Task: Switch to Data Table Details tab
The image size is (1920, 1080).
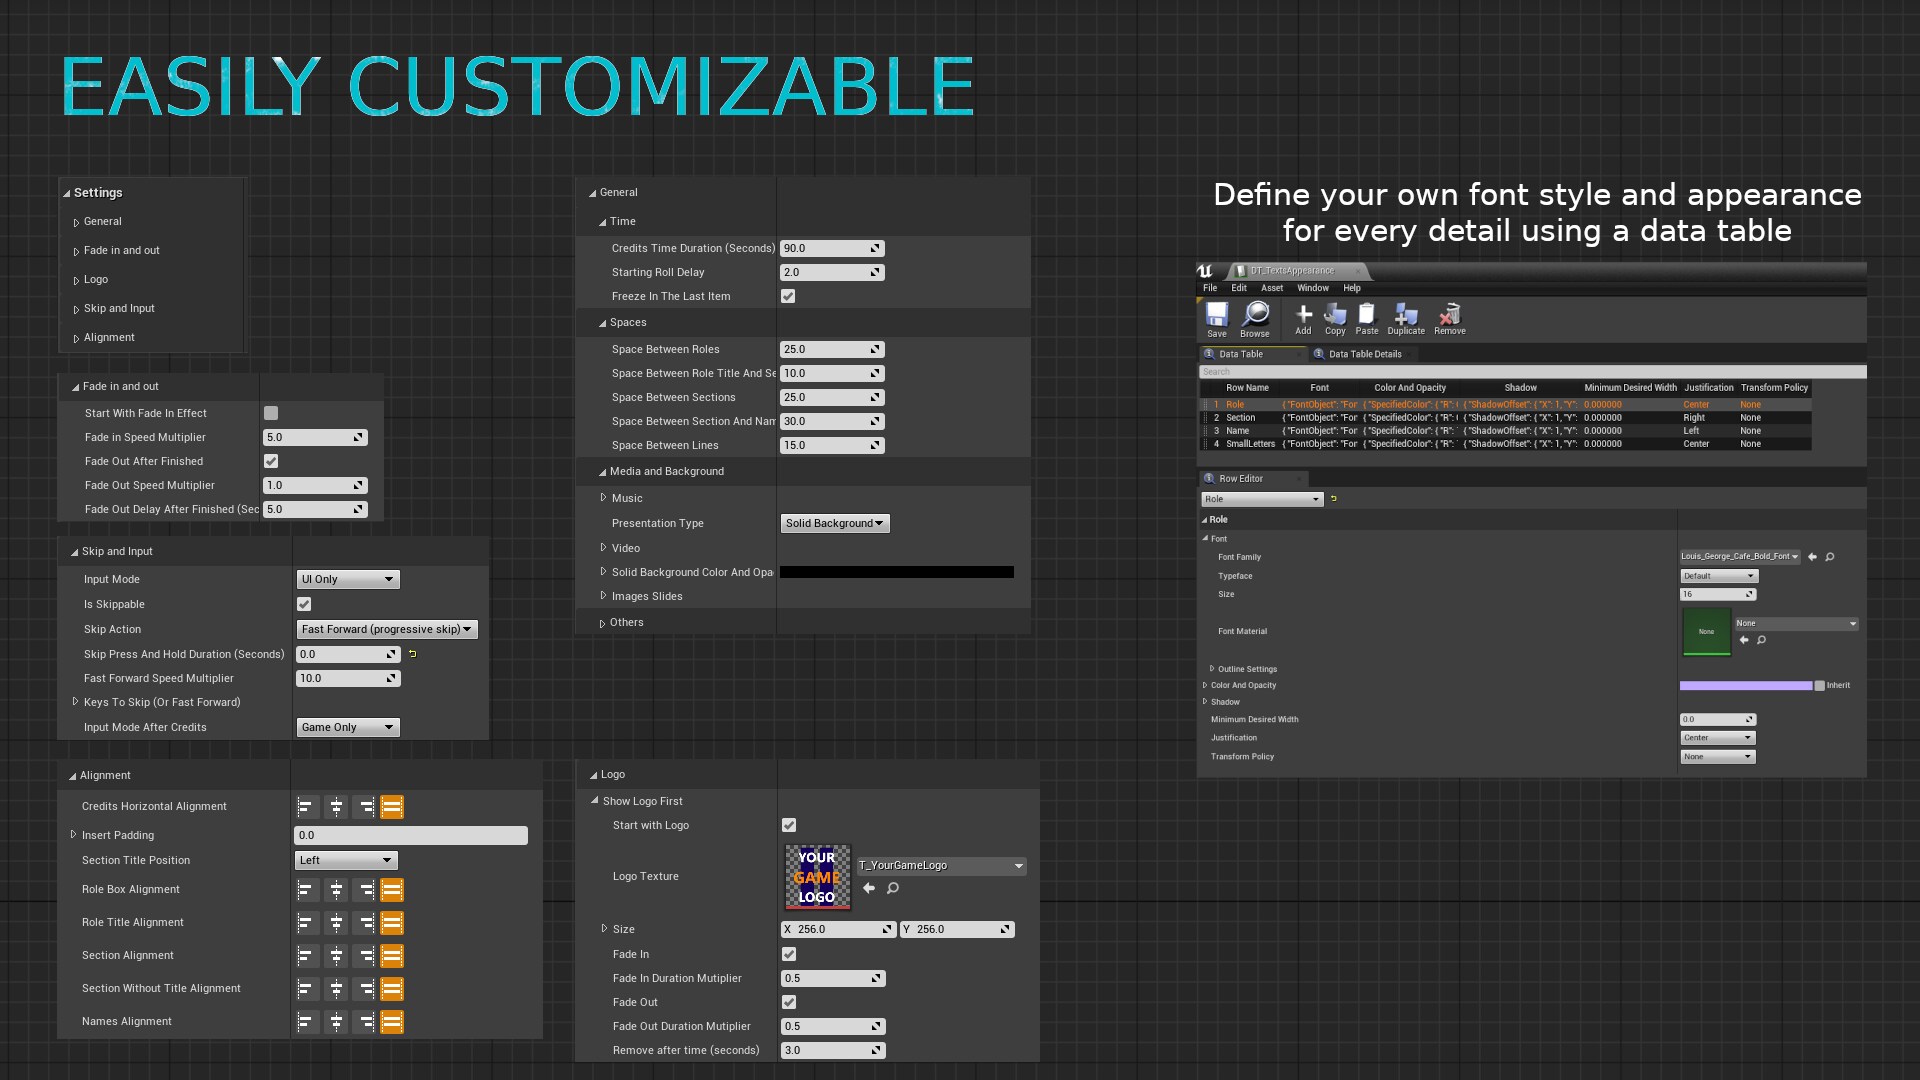Action: coord(1364,354)
